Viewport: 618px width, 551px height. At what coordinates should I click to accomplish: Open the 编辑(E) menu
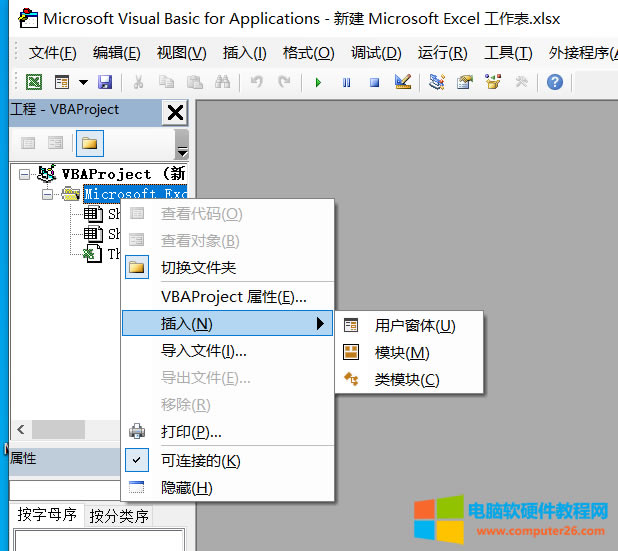pyautogui.click(x=116, y=53)
